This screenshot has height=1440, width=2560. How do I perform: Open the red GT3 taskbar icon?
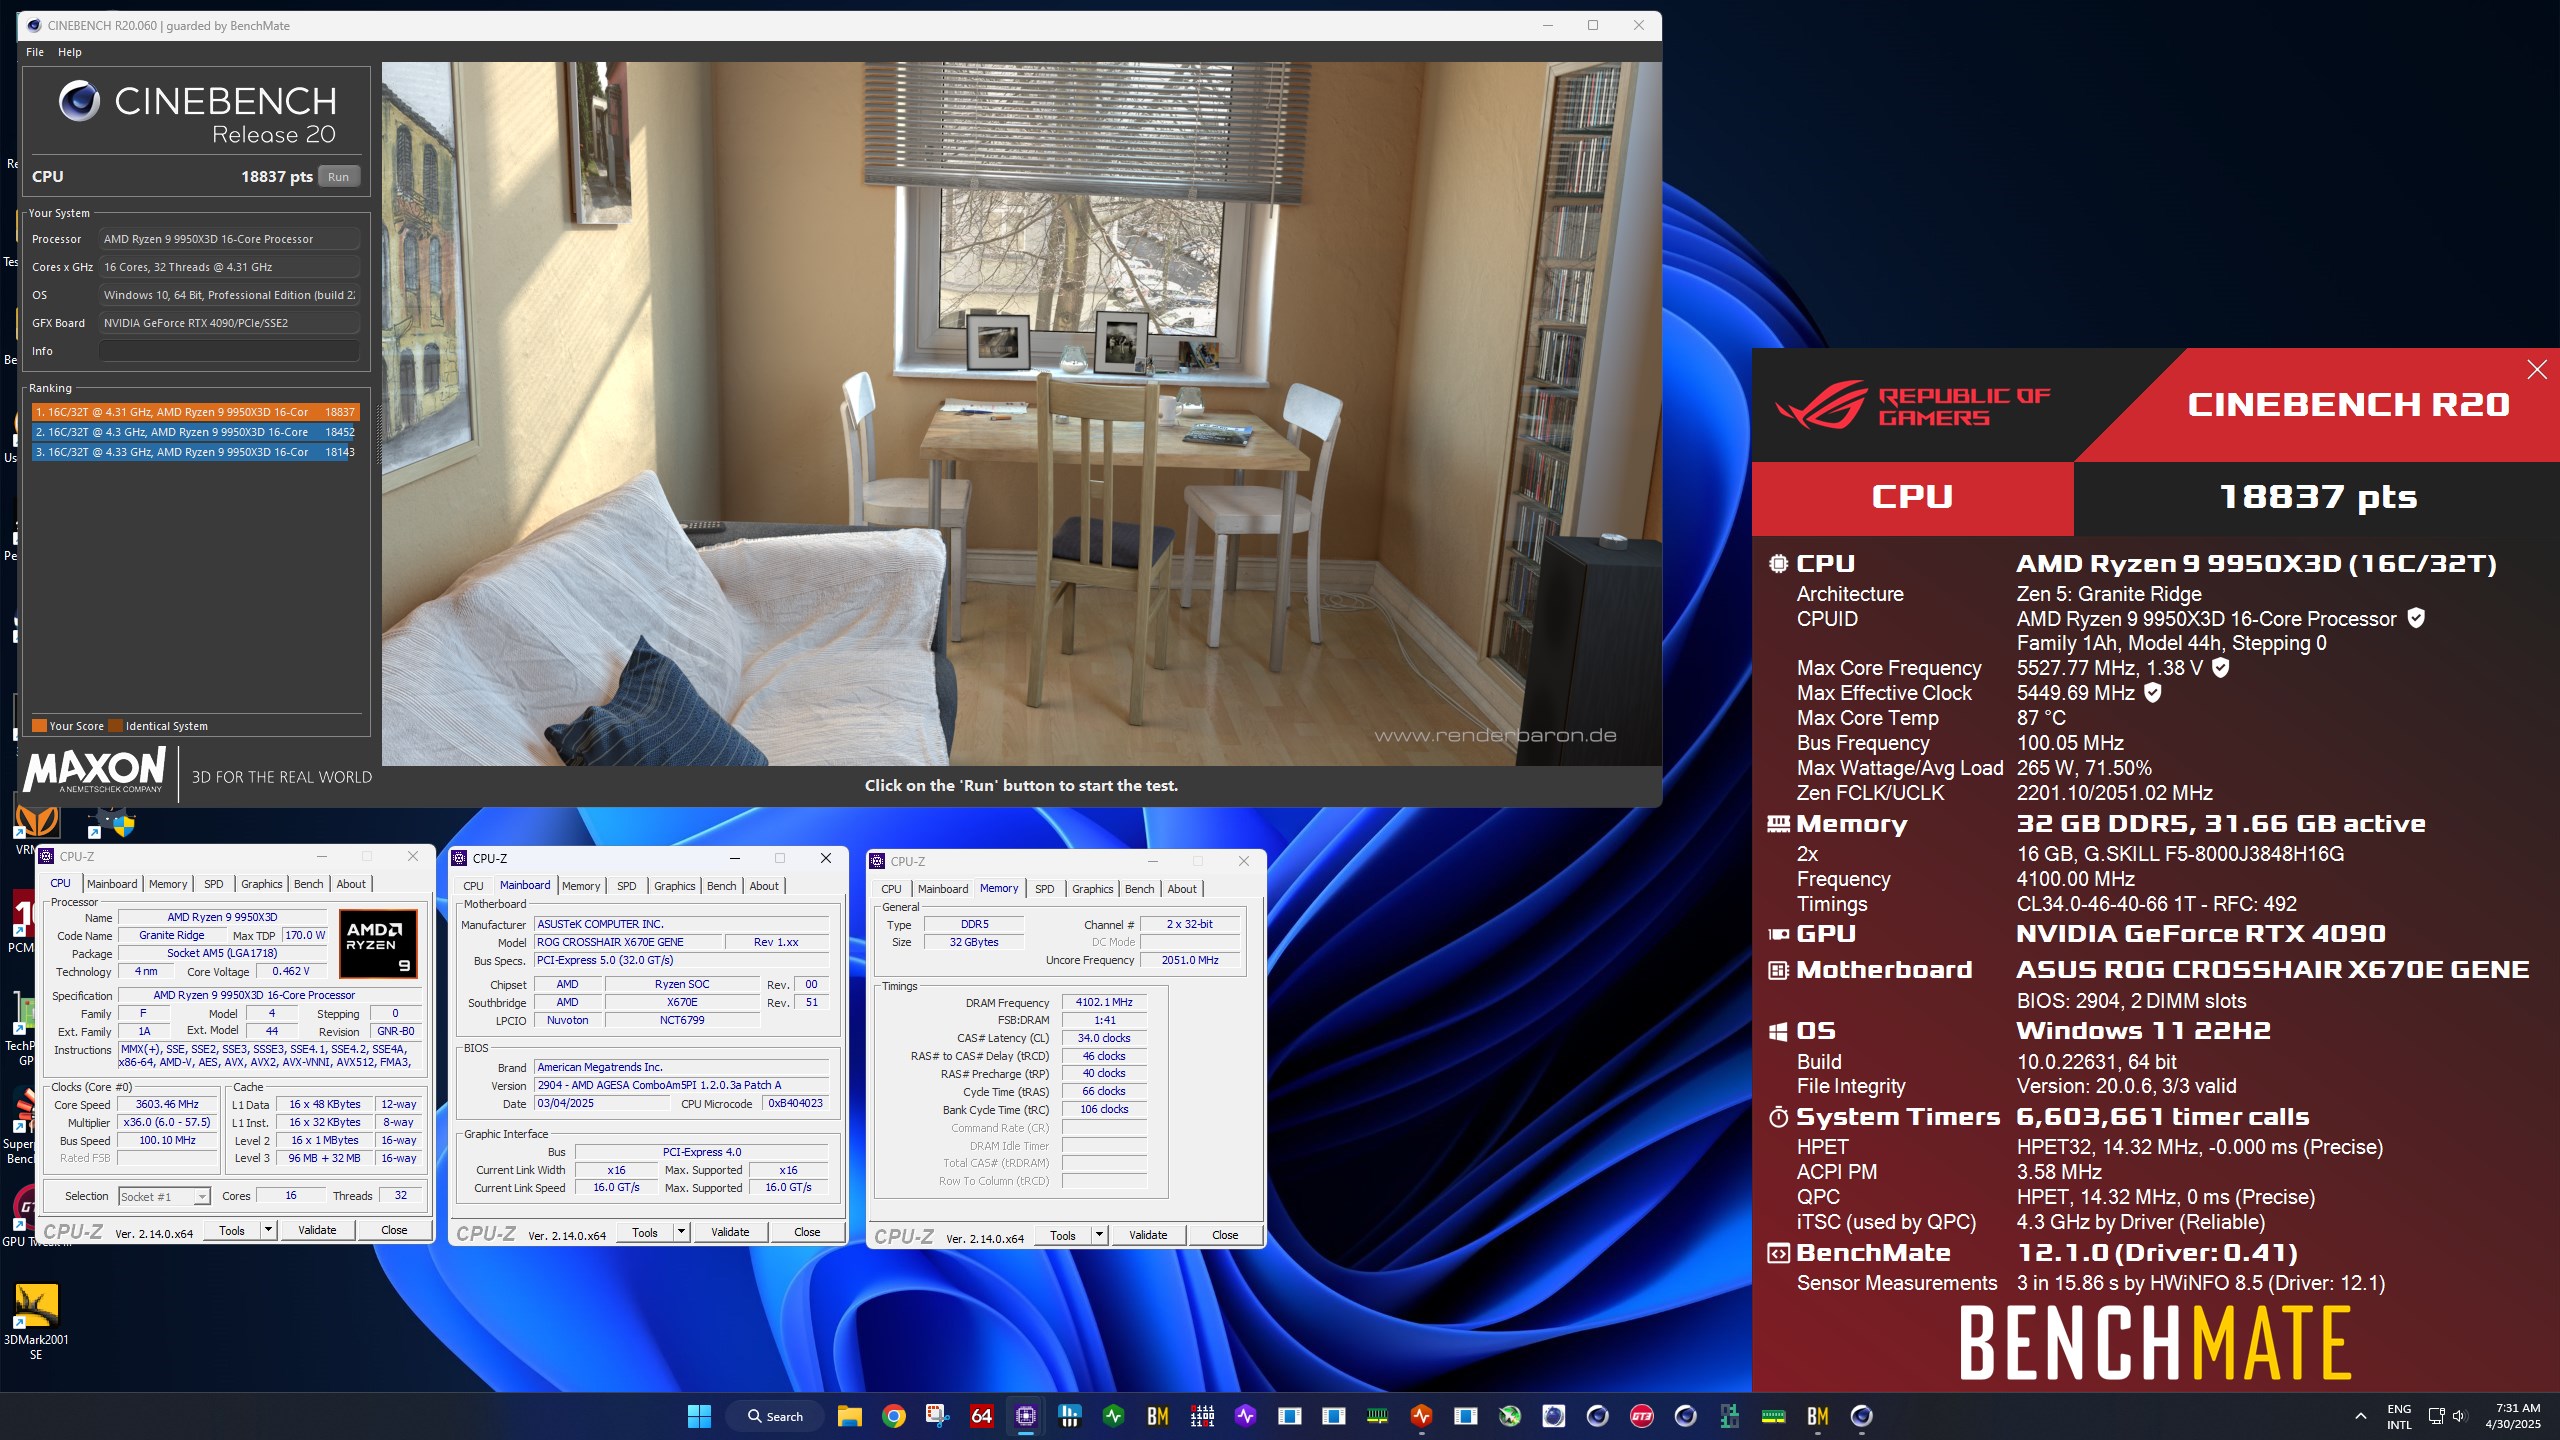(x=1641, y=1416)
